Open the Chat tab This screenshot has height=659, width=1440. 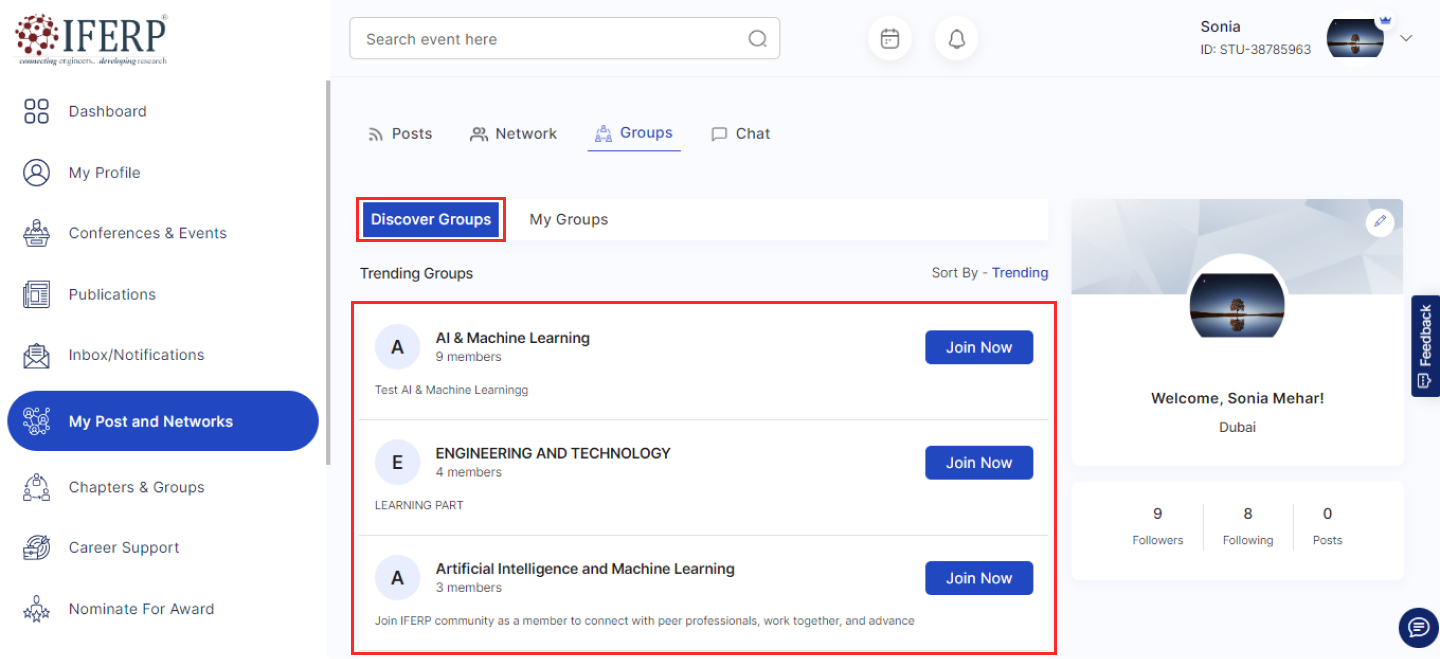coord(741,134)
